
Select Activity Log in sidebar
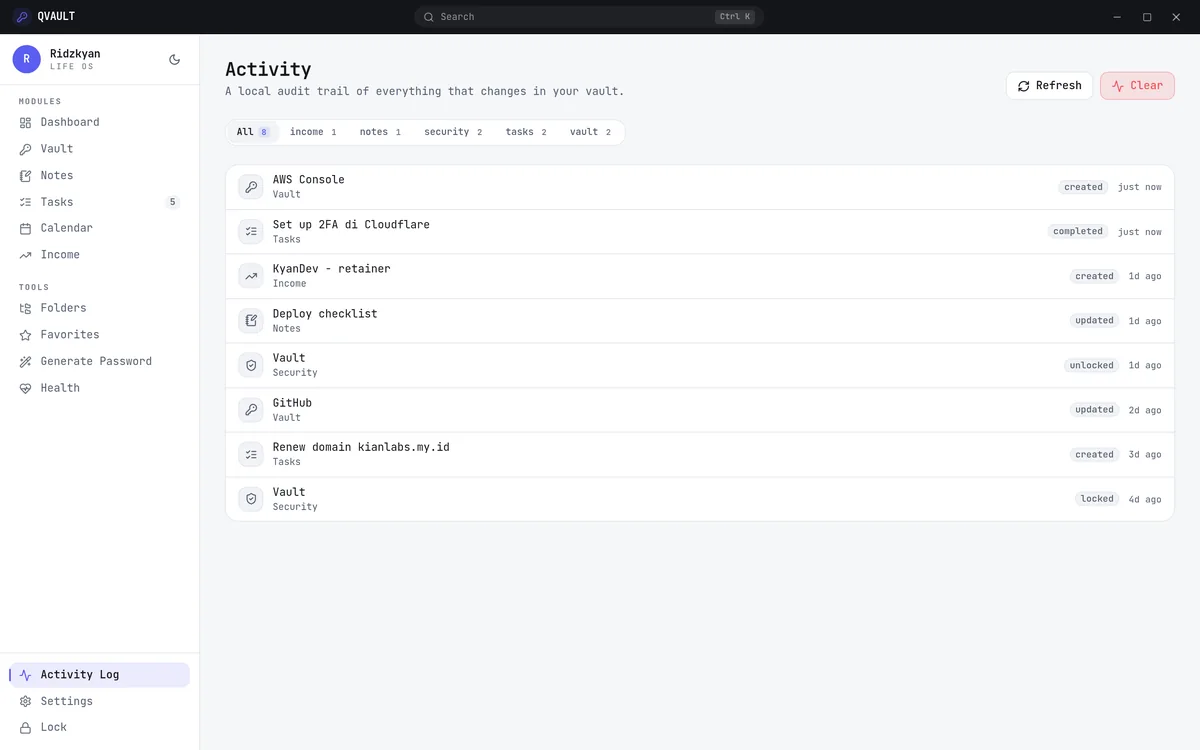(x=100, y=675)
